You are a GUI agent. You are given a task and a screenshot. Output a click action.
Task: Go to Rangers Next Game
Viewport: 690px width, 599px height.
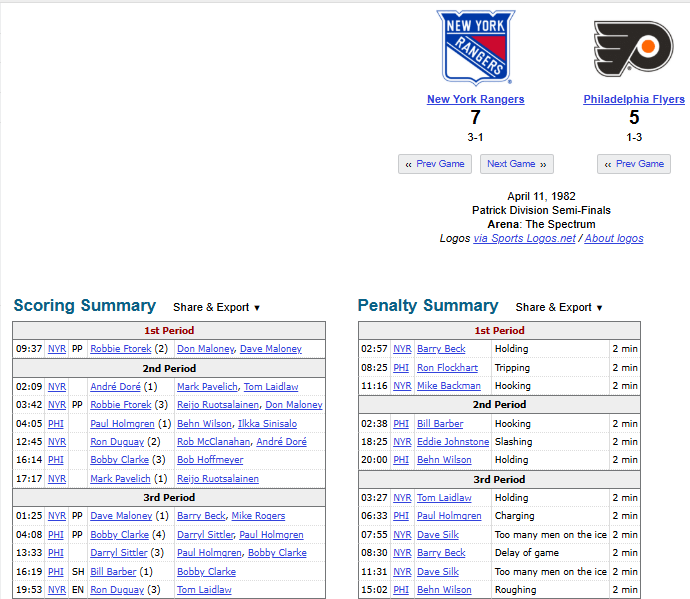pyautogui.click(x=517, y=164)
